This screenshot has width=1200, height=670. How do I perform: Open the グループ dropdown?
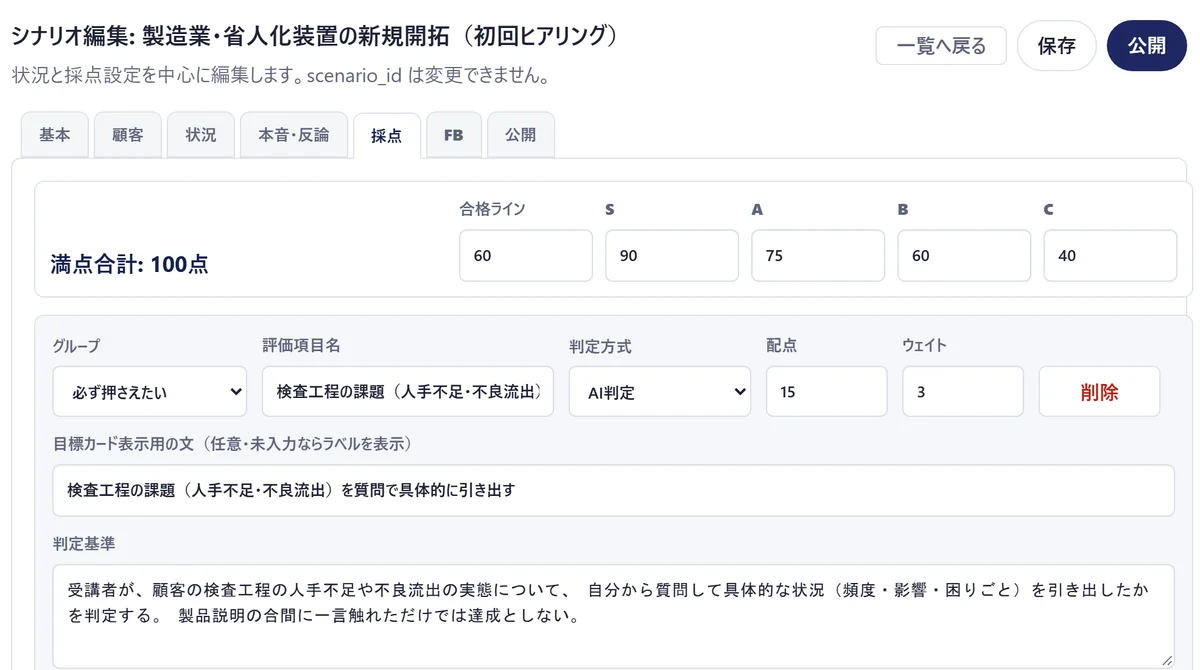(x=150, y=392)
